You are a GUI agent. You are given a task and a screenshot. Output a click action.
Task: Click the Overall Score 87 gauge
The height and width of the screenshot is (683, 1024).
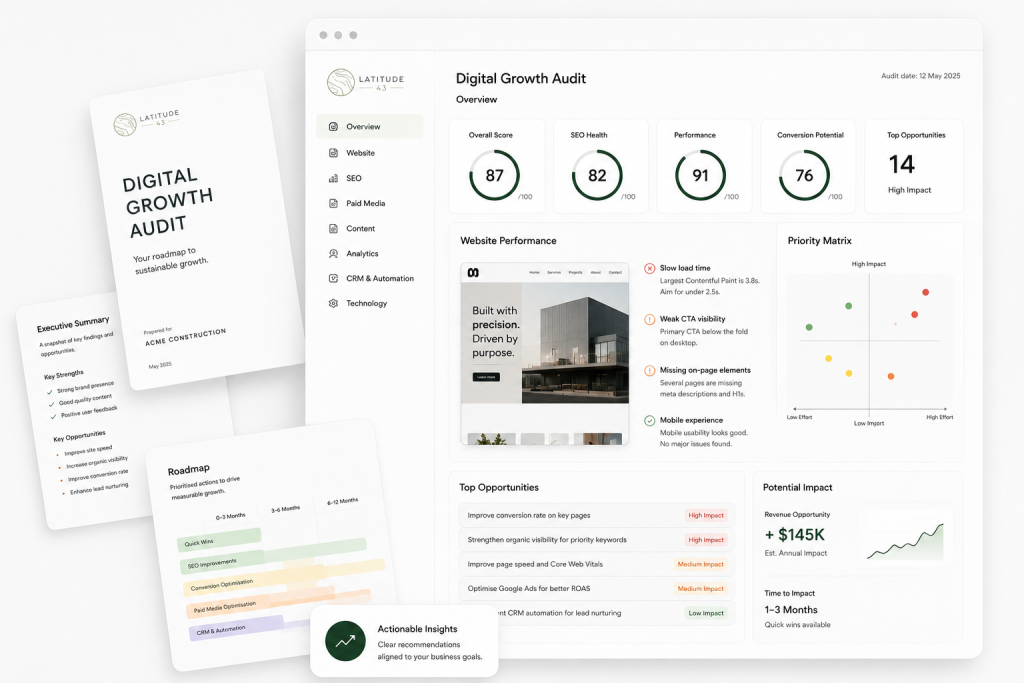(494, 176)
